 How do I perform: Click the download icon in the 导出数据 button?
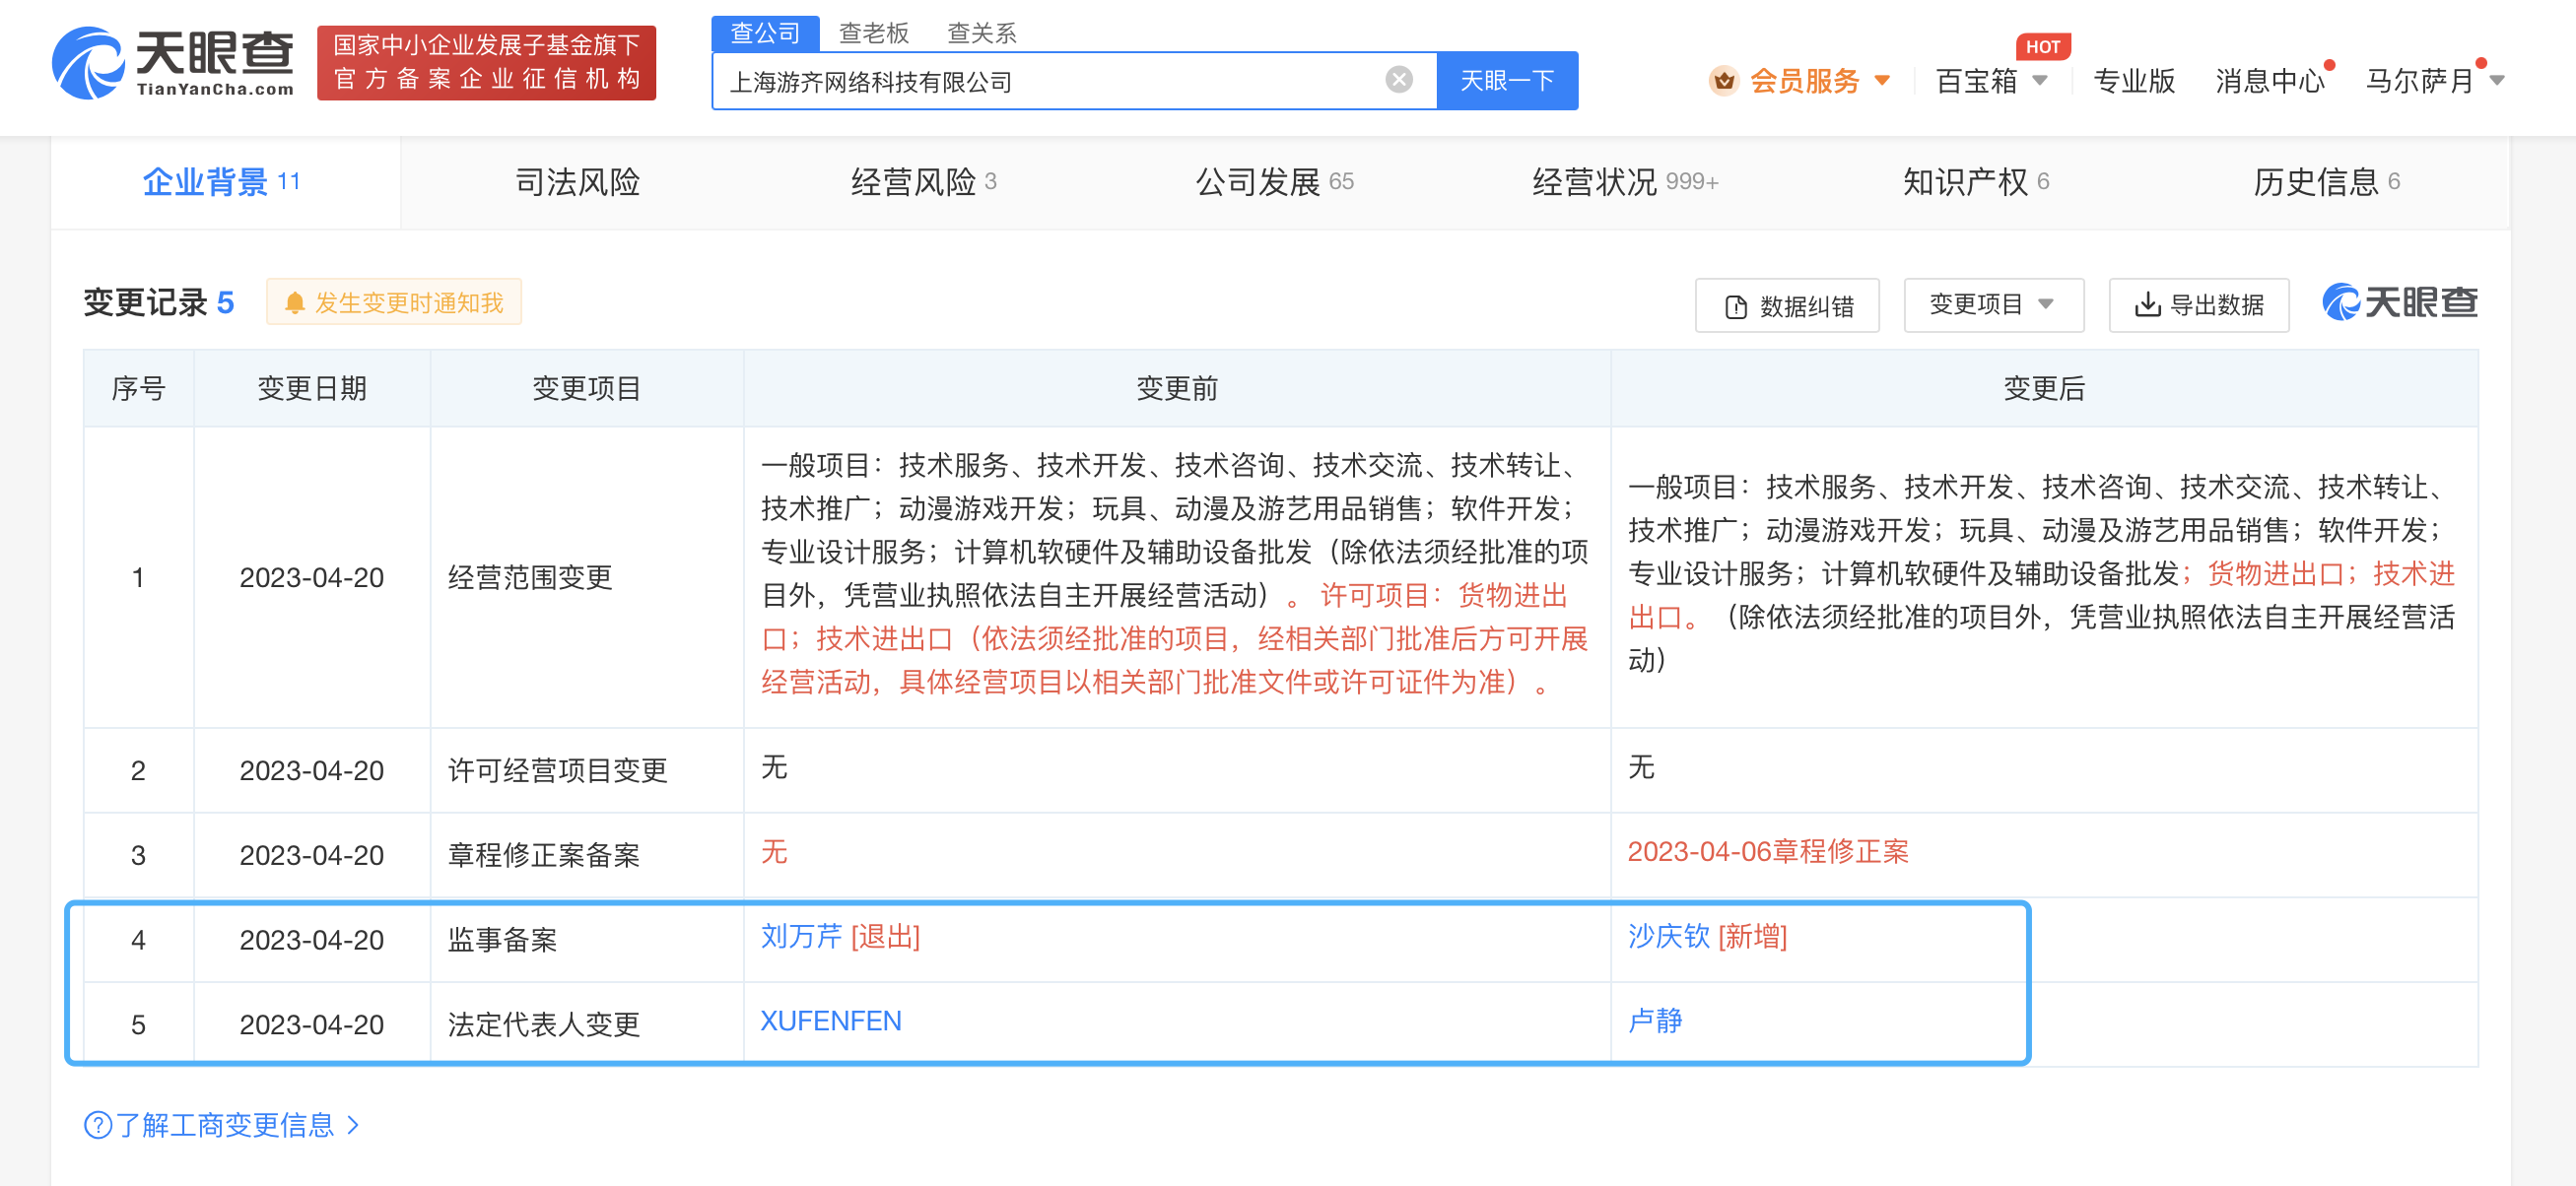pos(2147,305)
